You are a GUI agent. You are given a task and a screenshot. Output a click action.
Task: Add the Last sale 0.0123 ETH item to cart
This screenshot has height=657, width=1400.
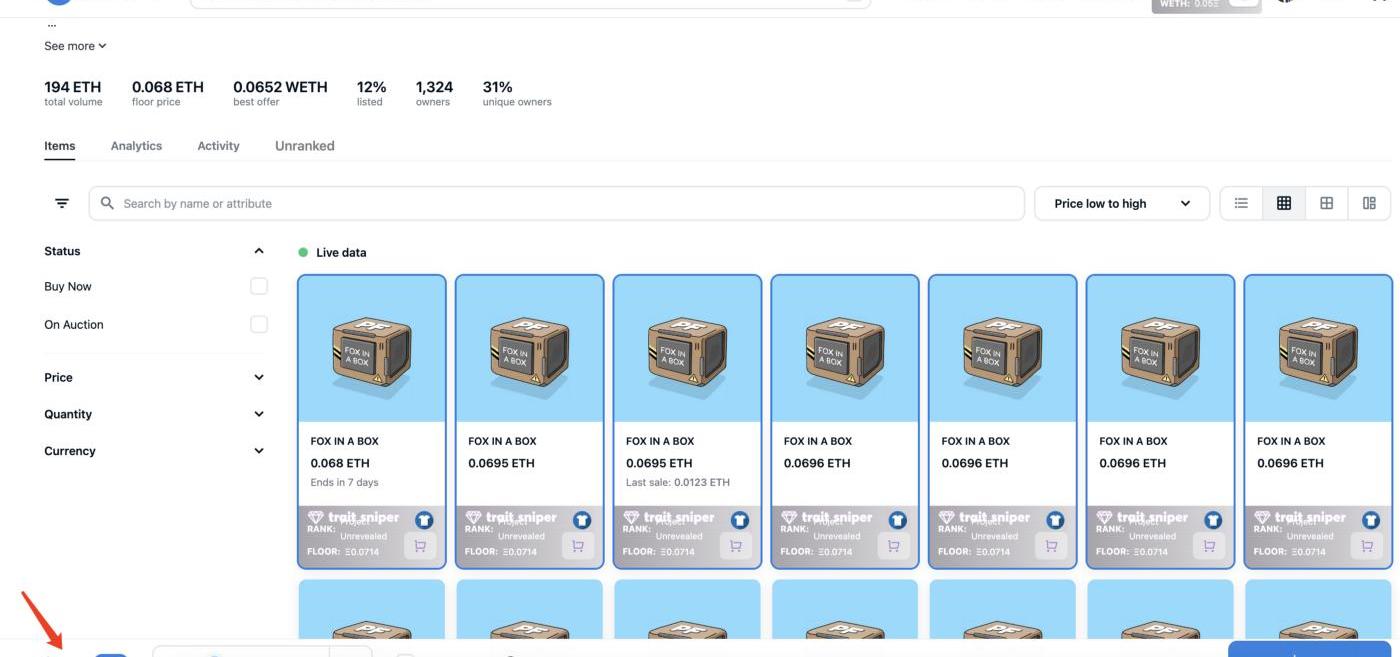736,546
